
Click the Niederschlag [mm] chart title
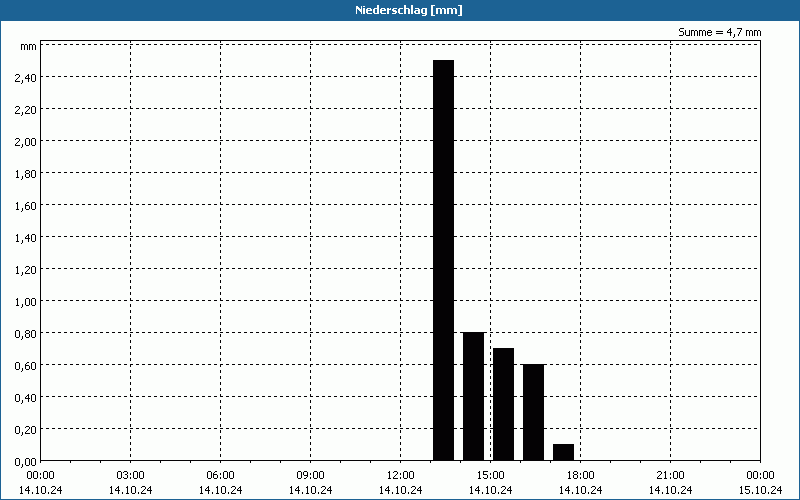coord(409,10)
